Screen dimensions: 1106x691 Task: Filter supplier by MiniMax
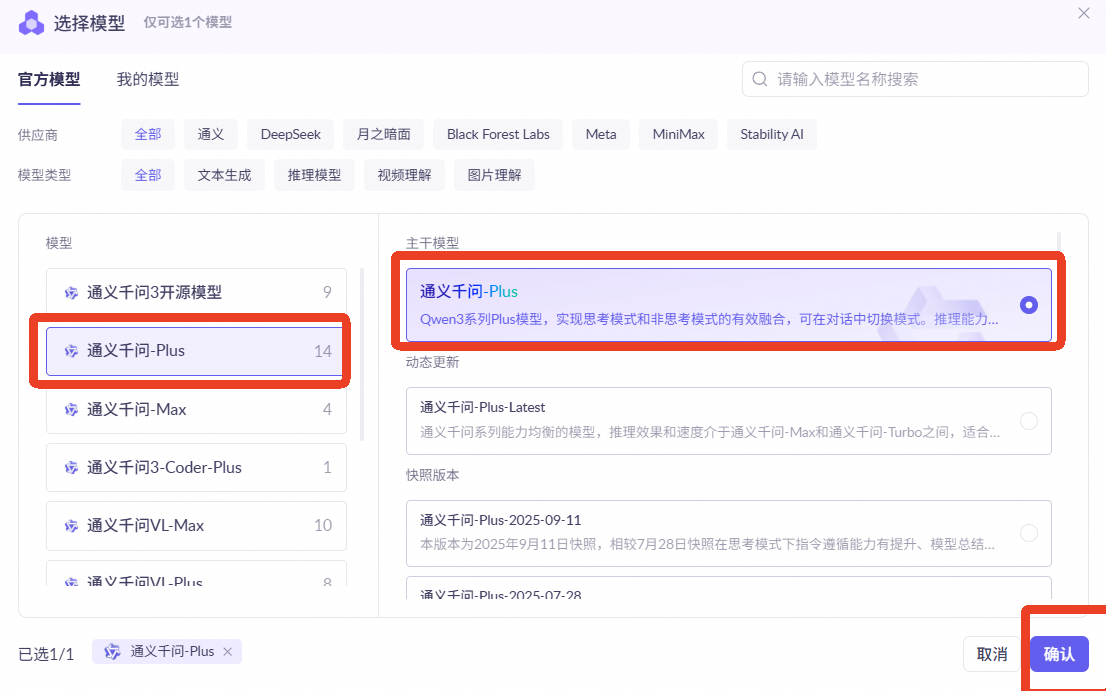[679, 135]
